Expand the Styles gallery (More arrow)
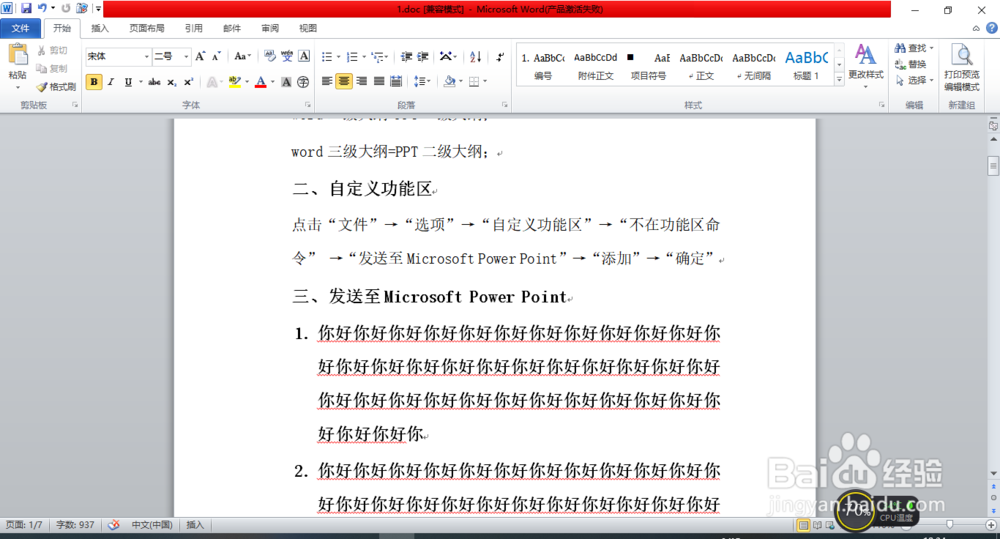Viewport: 1000px width, 539px height. 839,79
